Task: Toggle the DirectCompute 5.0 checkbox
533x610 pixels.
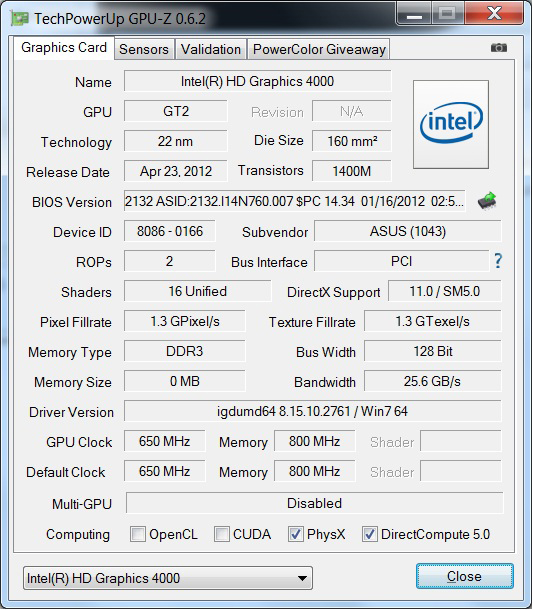Action: click(370, 534)
